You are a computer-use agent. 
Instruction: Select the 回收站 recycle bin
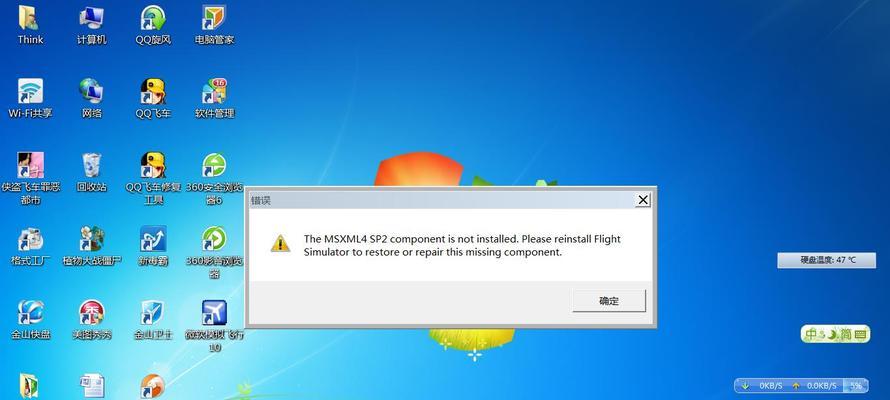91,172
